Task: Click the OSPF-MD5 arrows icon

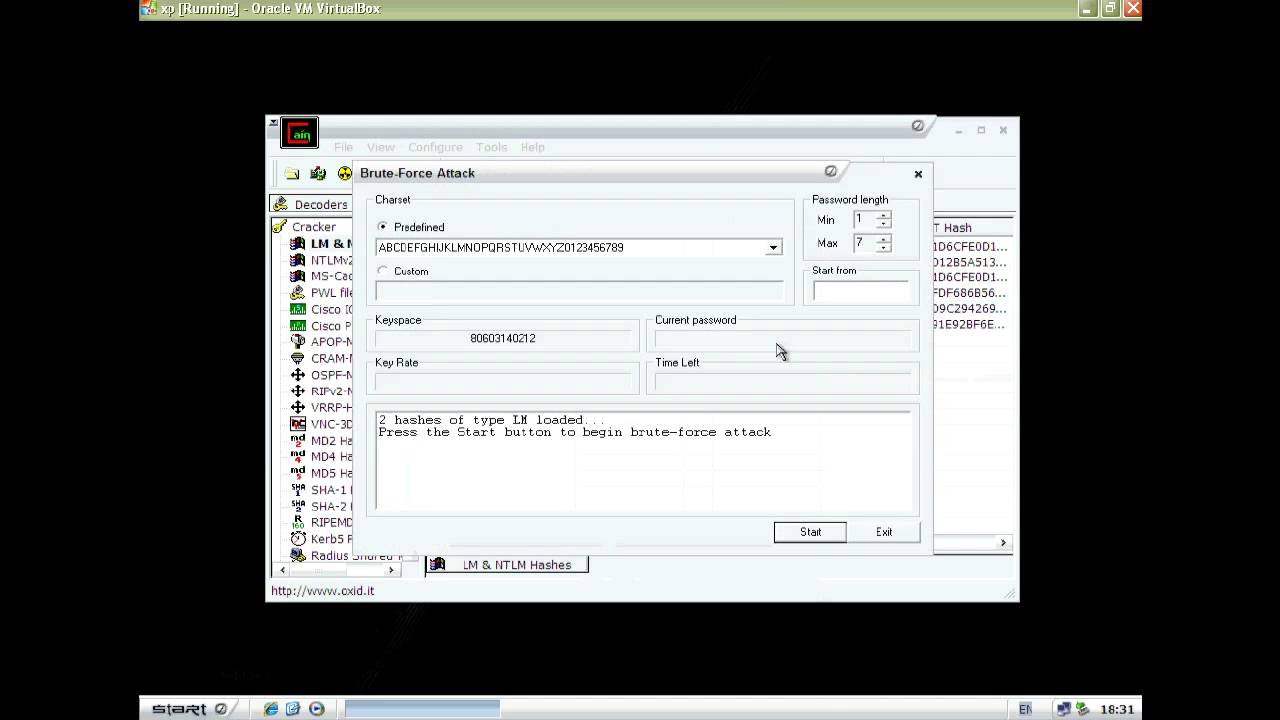Action: (298, 375)
